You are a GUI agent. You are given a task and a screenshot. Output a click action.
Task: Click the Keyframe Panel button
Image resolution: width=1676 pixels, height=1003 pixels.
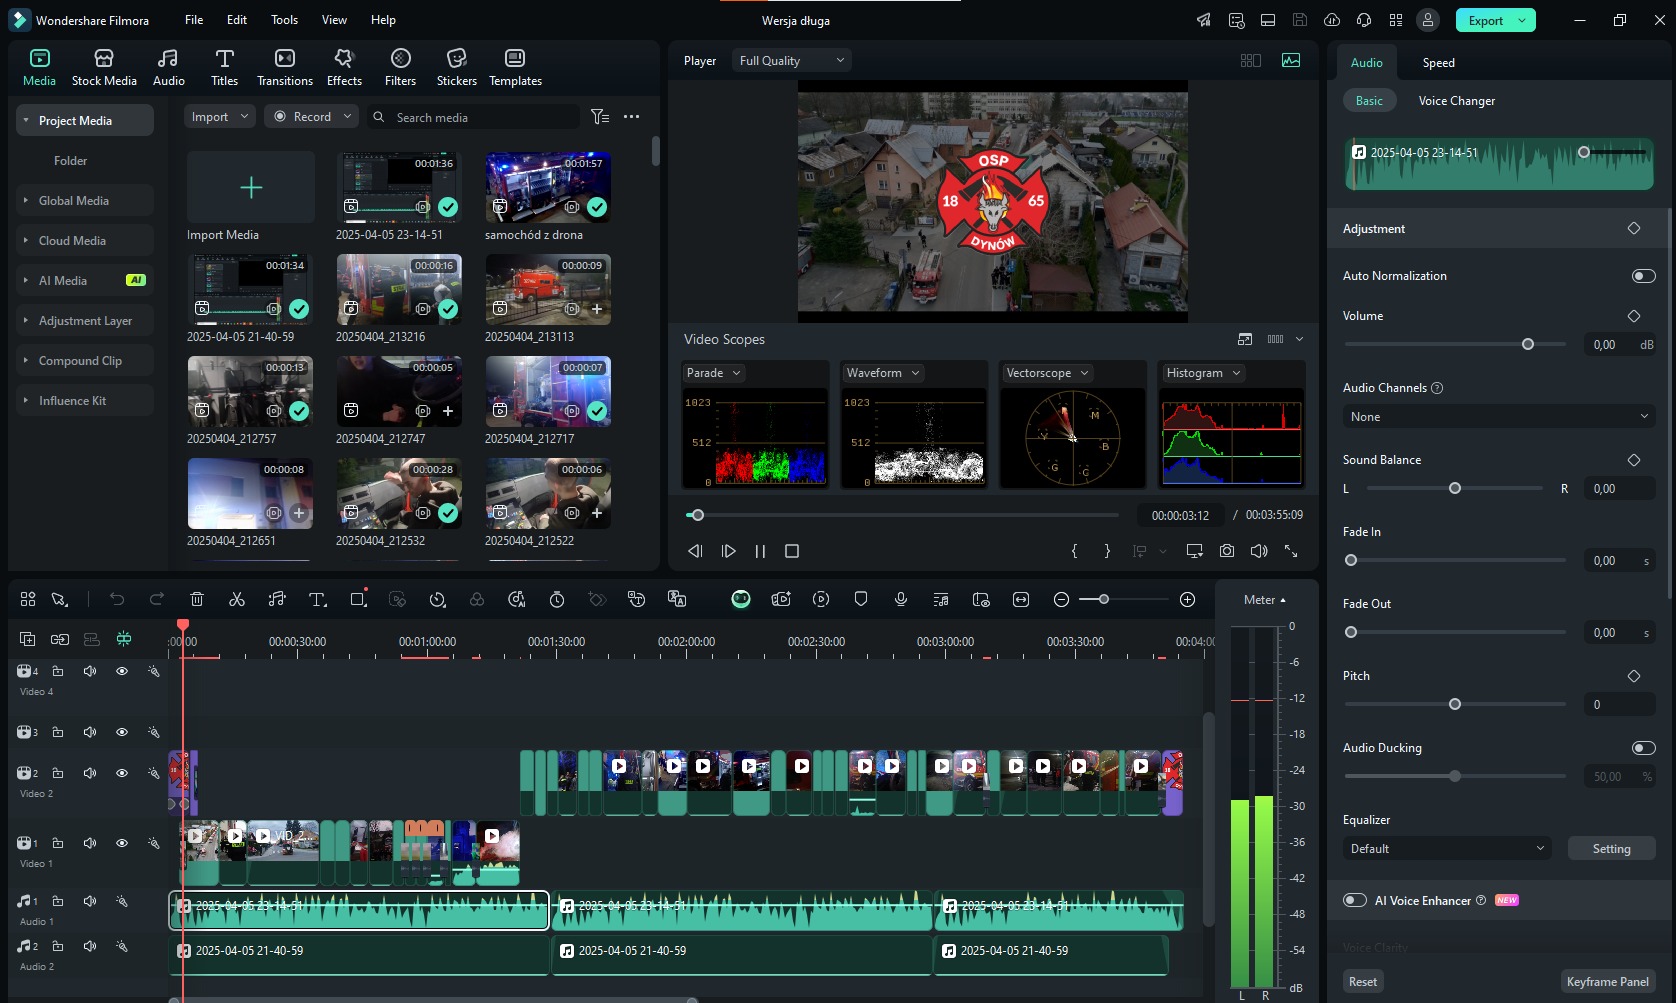(1607, 982)
